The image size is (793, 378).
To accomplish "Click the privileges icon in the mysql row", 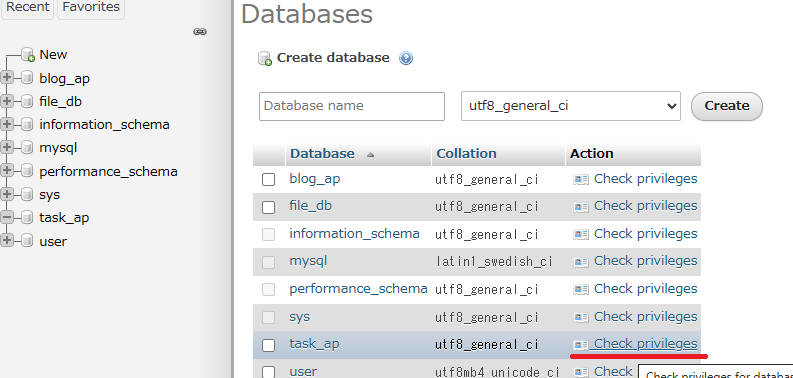I will (581, 262).
